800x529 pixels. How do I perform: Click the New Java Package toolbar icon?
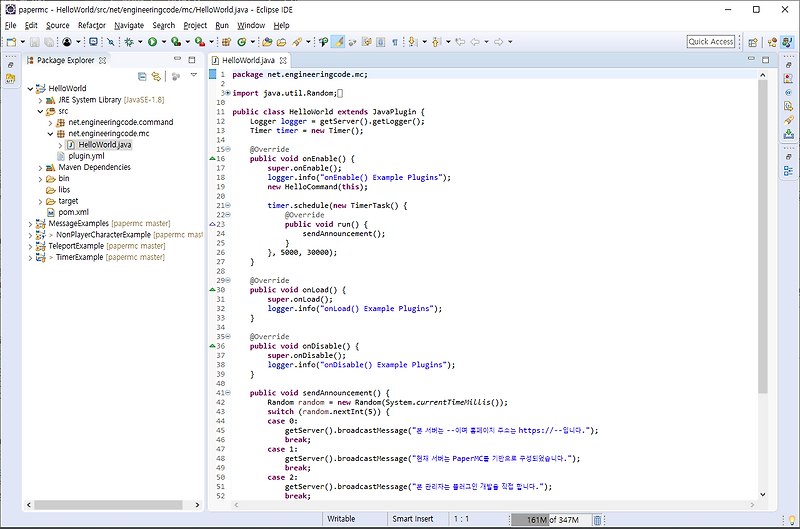[x=225, y=42]
